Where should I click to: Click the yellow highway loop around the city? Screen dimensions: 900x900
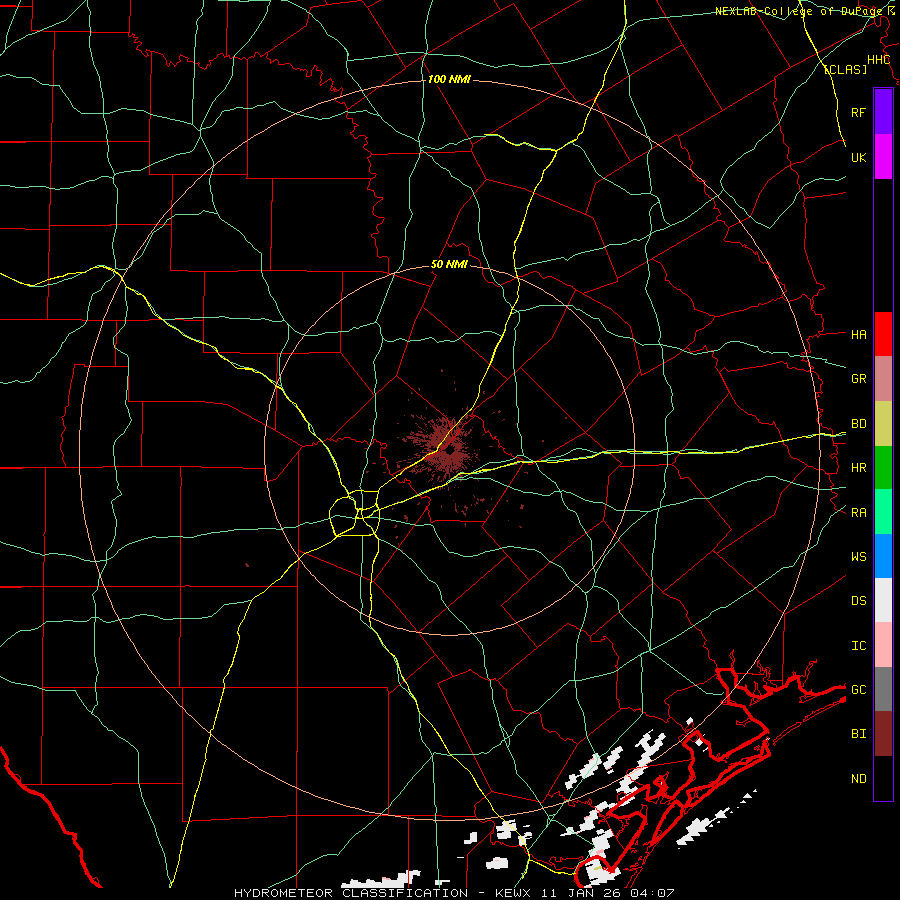(355, 513)
